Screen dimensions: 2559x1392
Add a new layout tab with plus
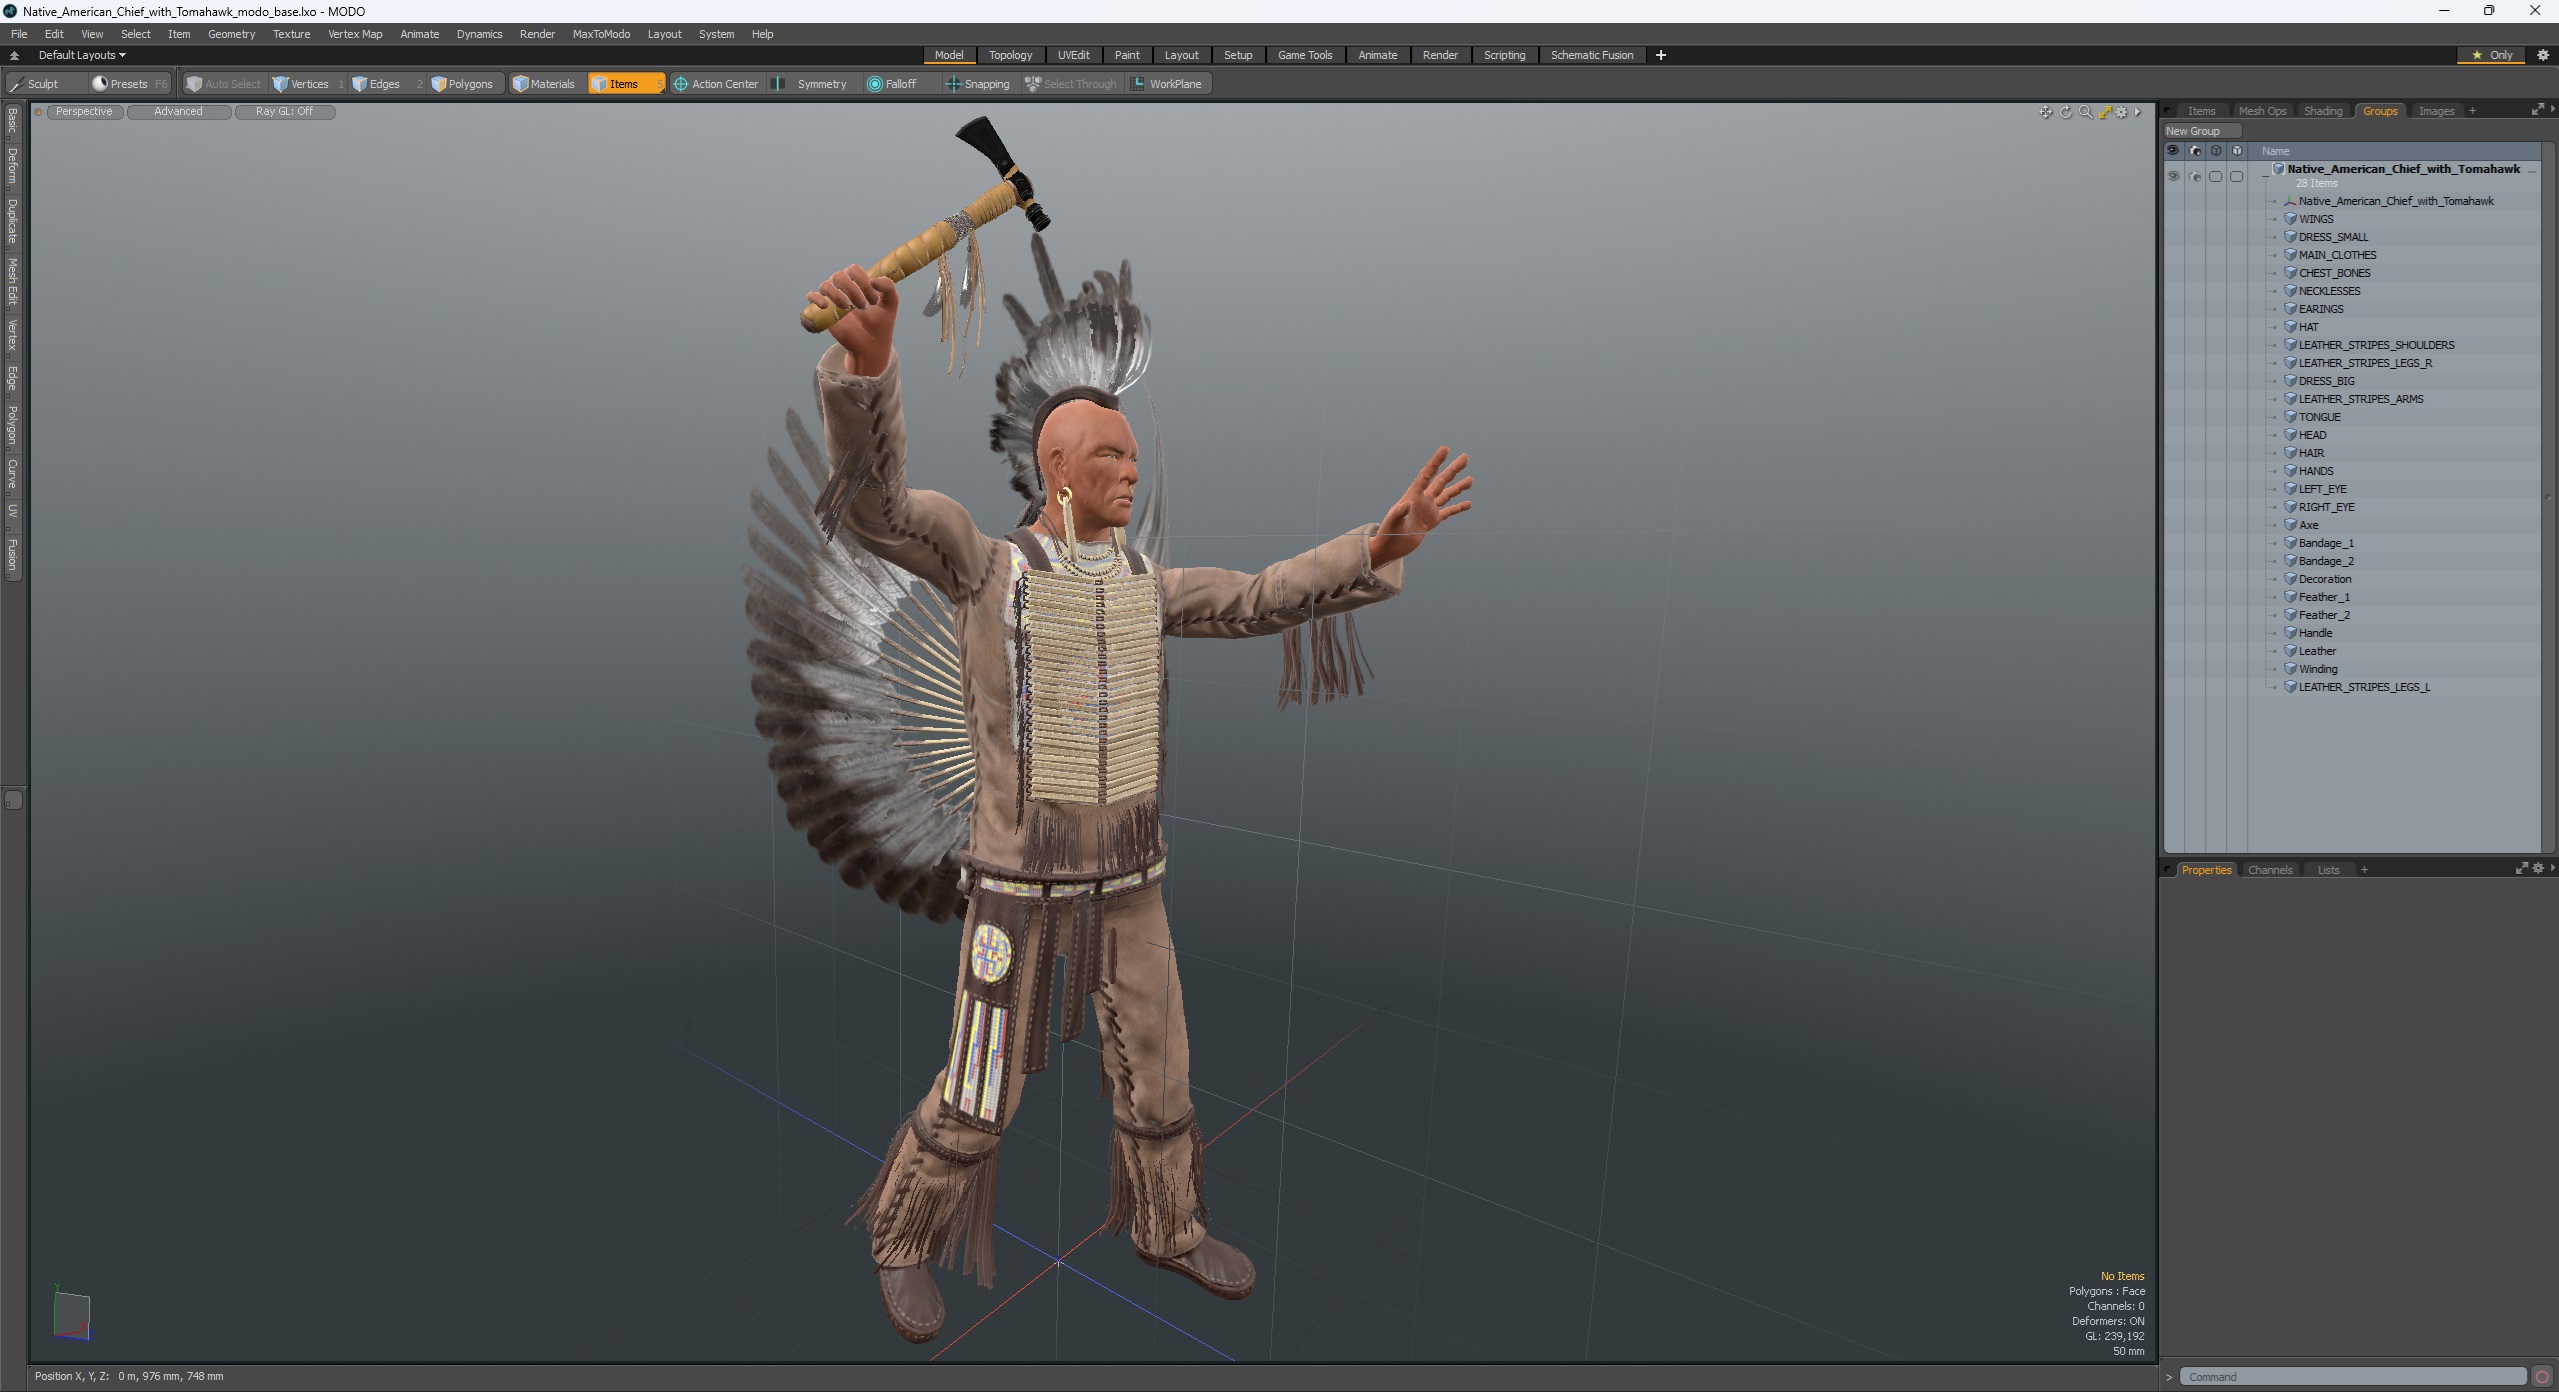tap(1661, 55)
